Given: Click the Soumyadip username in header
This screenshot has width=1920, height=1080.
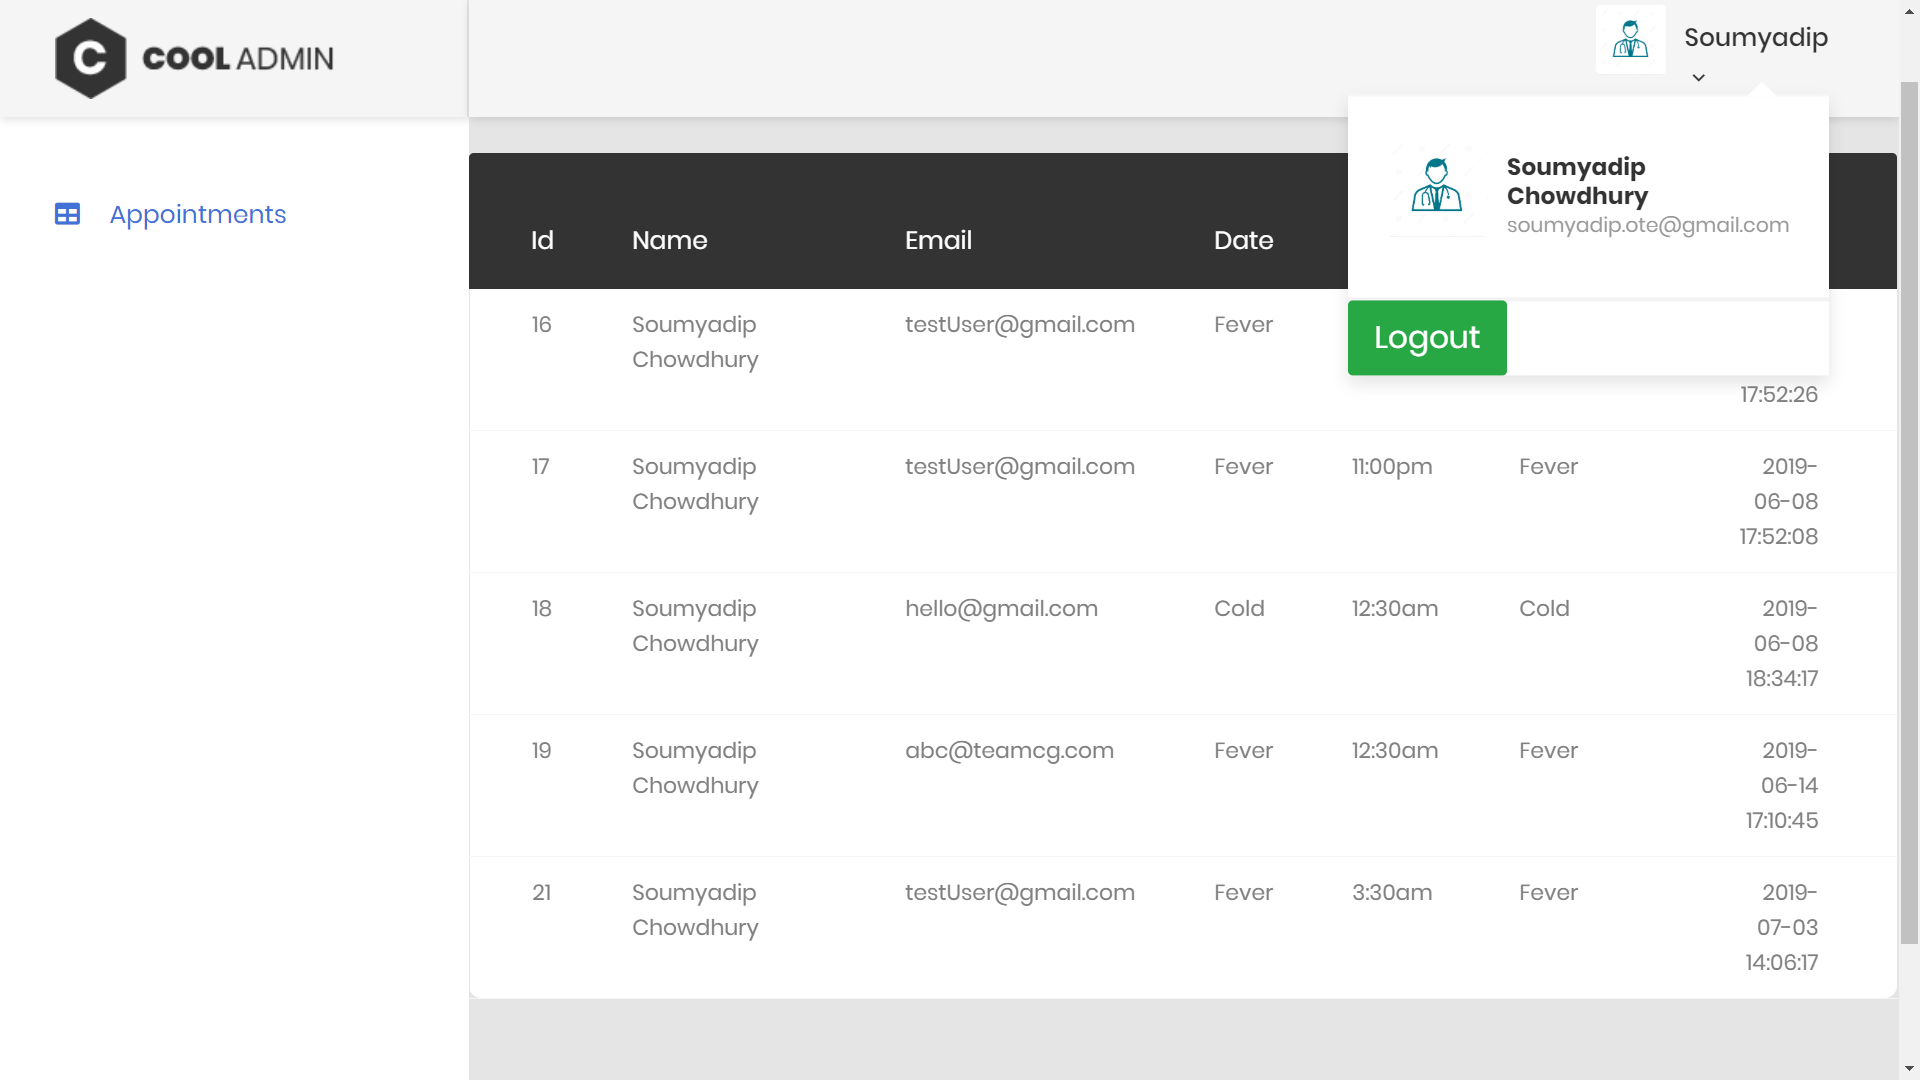Looking at the screenshot, I should (x=1755, y=37).
